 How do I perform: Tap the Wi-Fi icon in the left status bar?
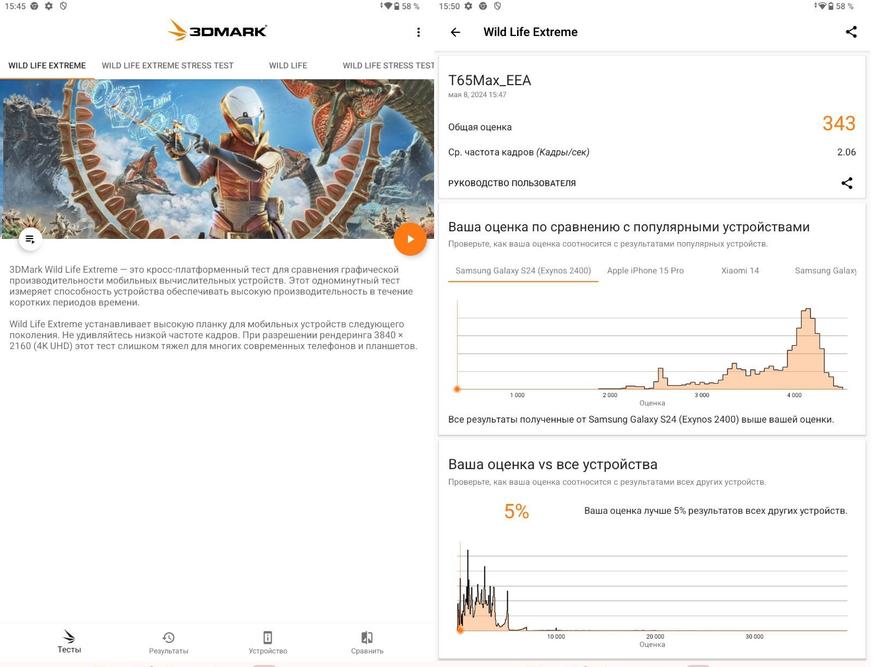click(x=388, y=6)
